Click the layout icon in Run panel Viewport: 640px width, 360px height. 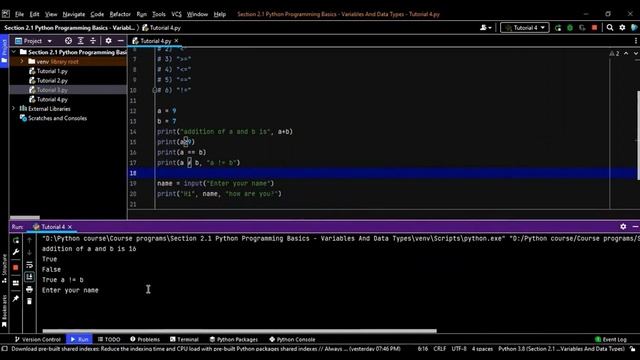[x=16, y=283]
